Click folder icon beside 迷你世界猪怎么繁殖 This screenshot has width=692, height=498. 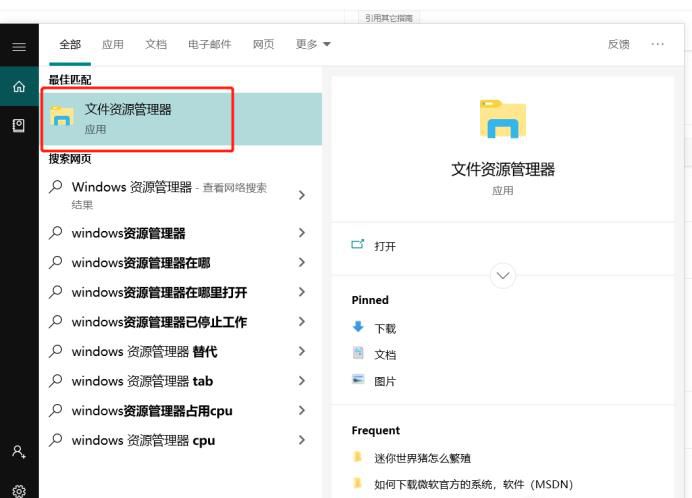click(x=358, y=456)
